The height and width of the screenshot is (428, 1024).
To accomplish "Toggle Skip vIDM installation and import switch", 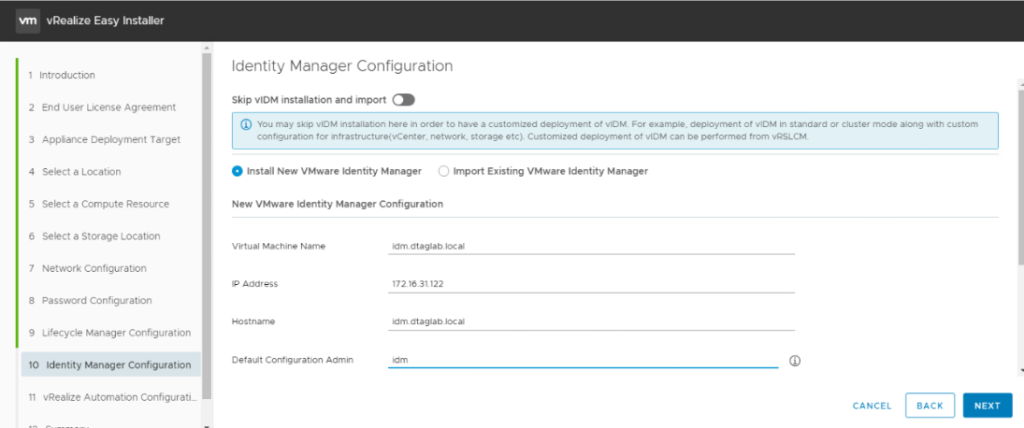I will [x=403, y=100].
